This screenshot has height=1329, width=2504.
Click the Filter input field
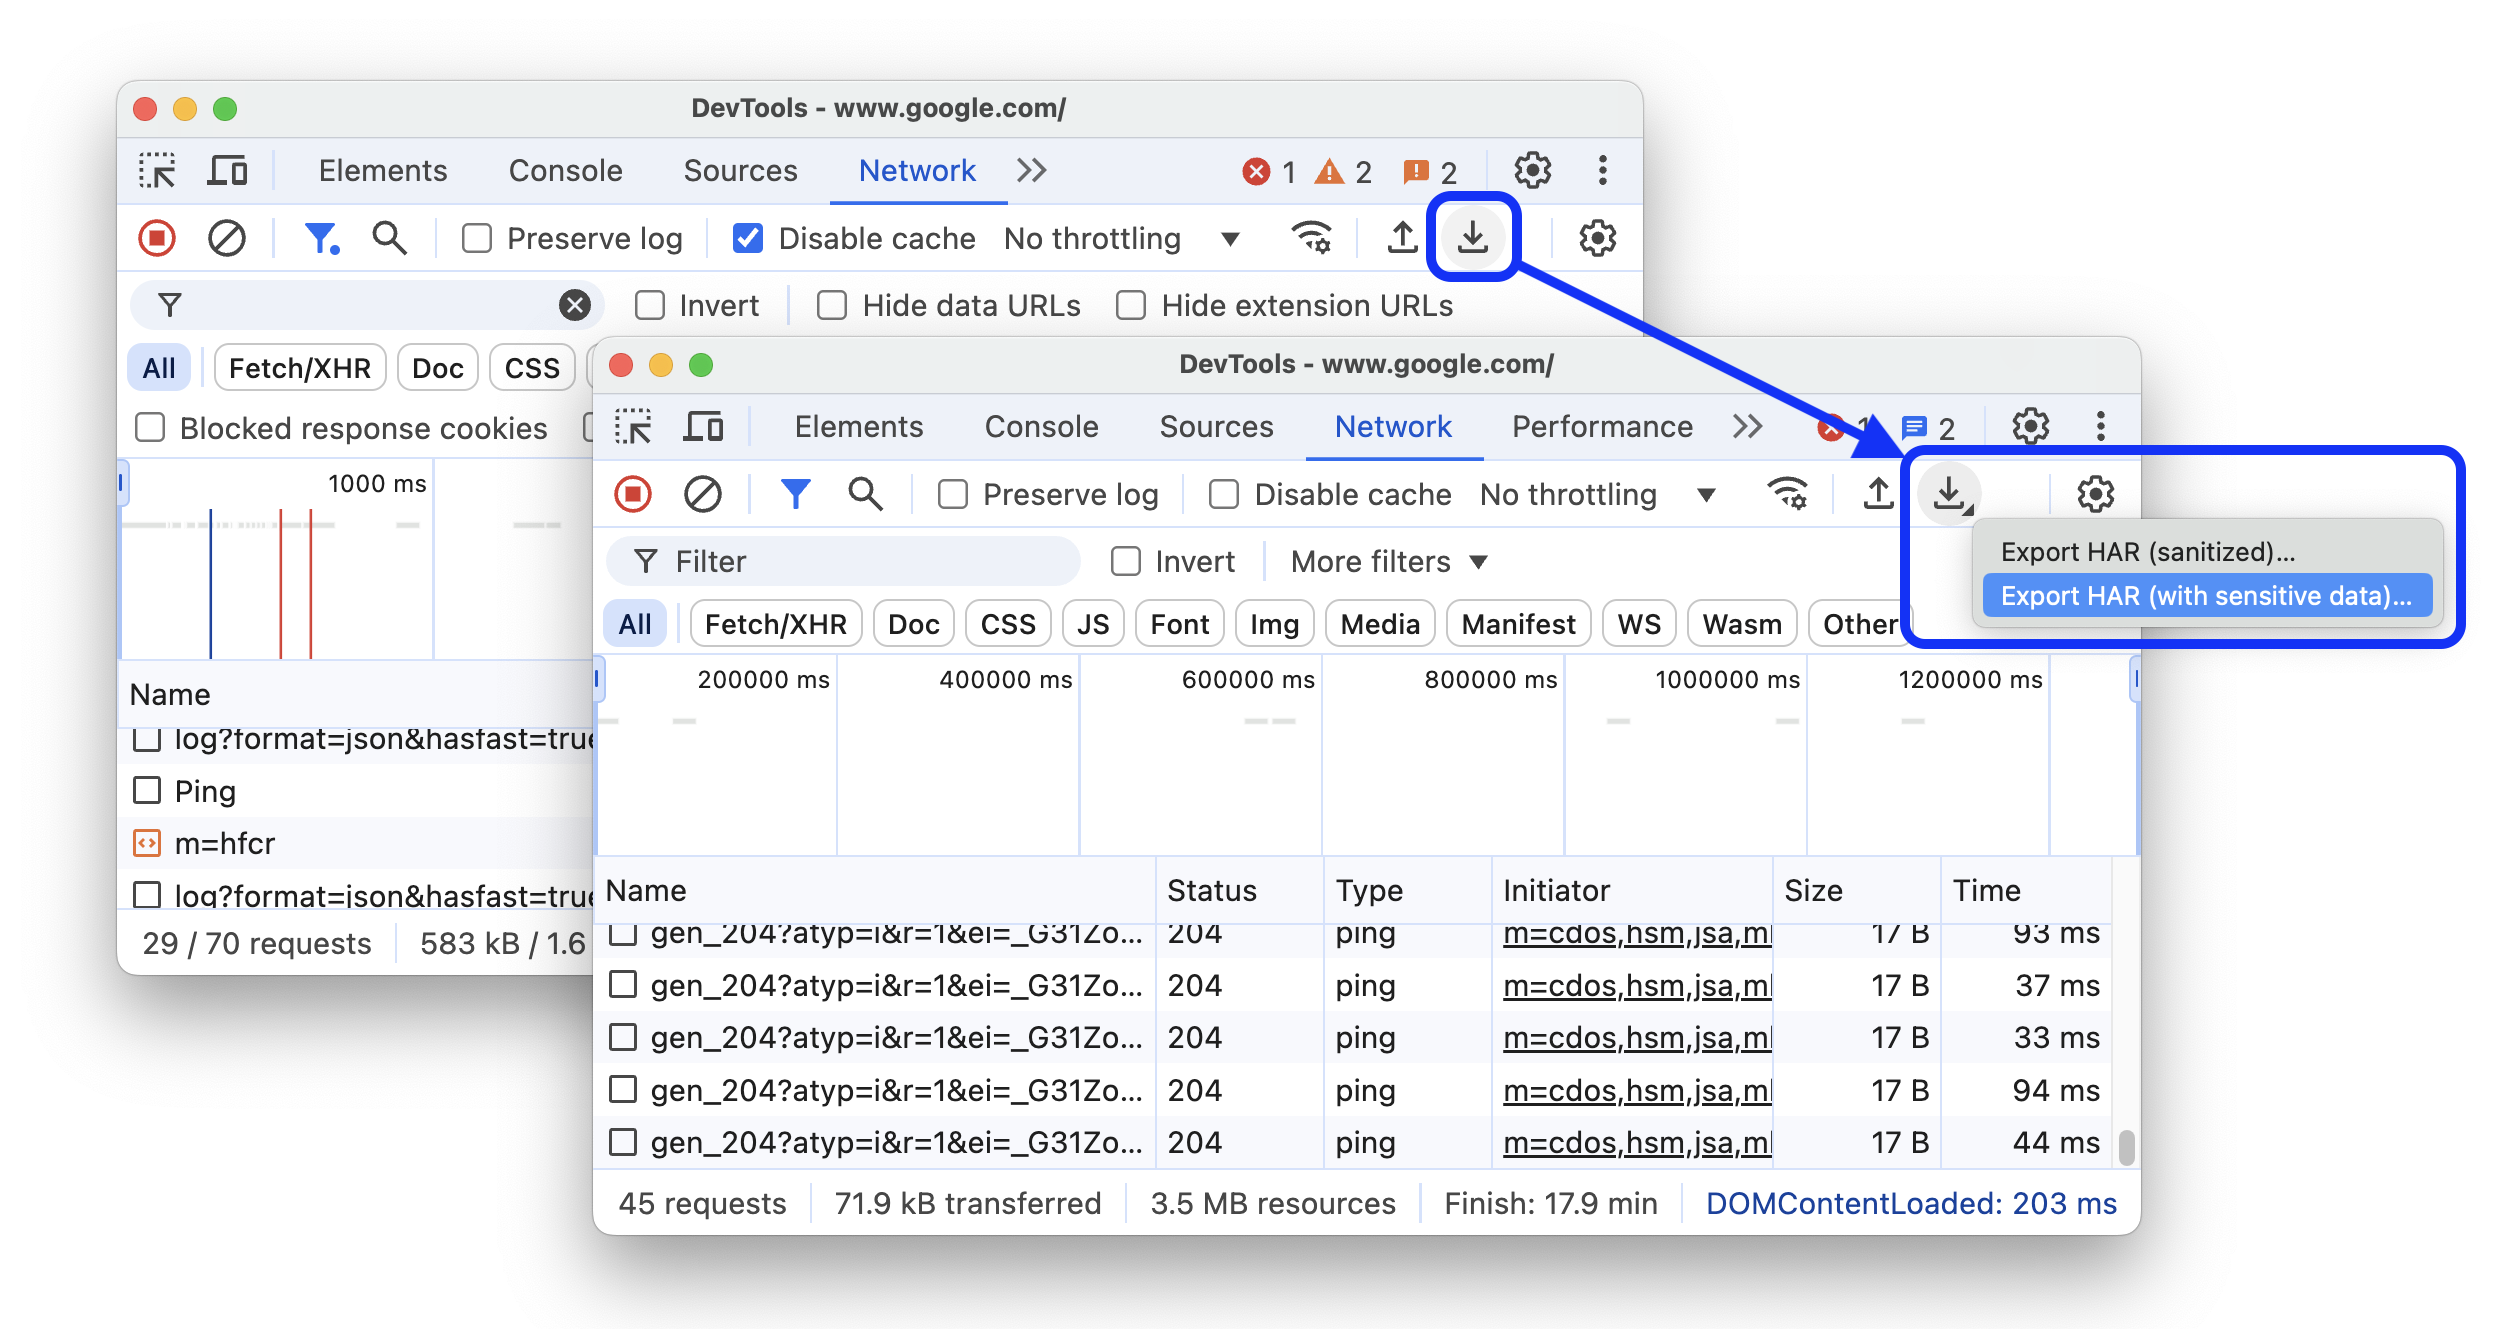pyautogui.click(x=846, y=562)
